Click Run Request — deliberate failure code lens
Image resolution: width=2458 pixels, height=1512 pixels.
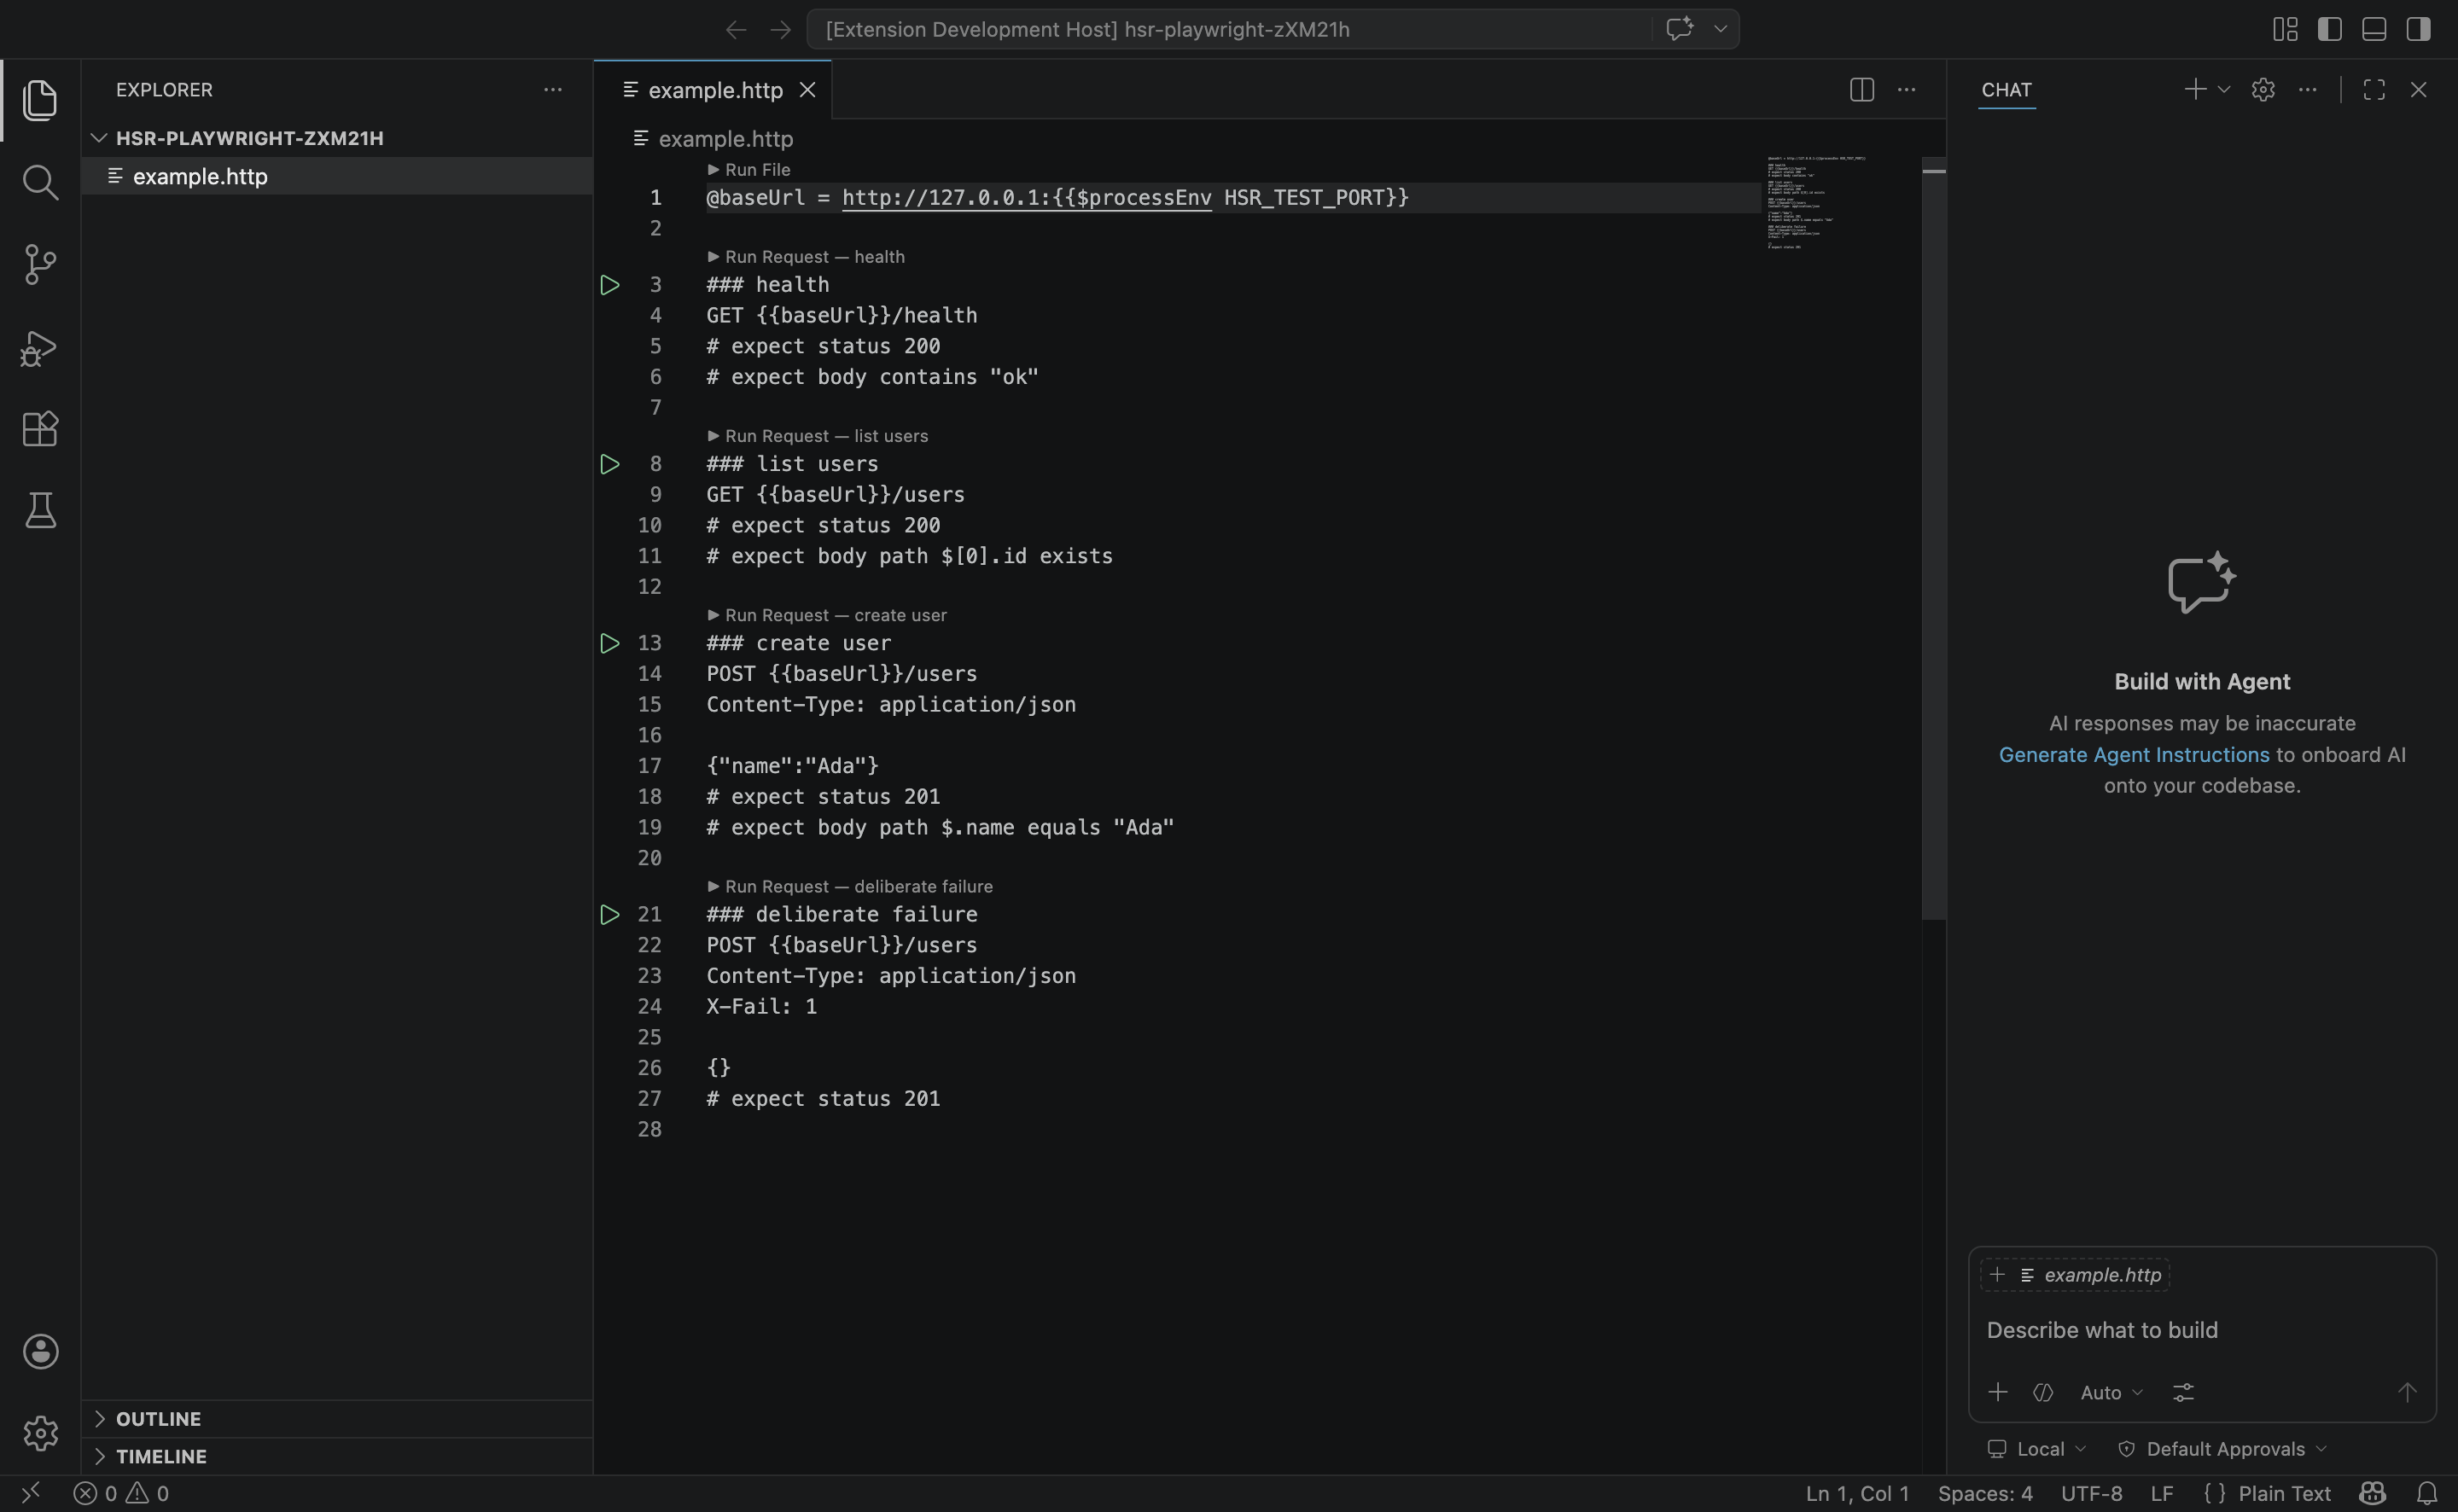pos(850,886)
